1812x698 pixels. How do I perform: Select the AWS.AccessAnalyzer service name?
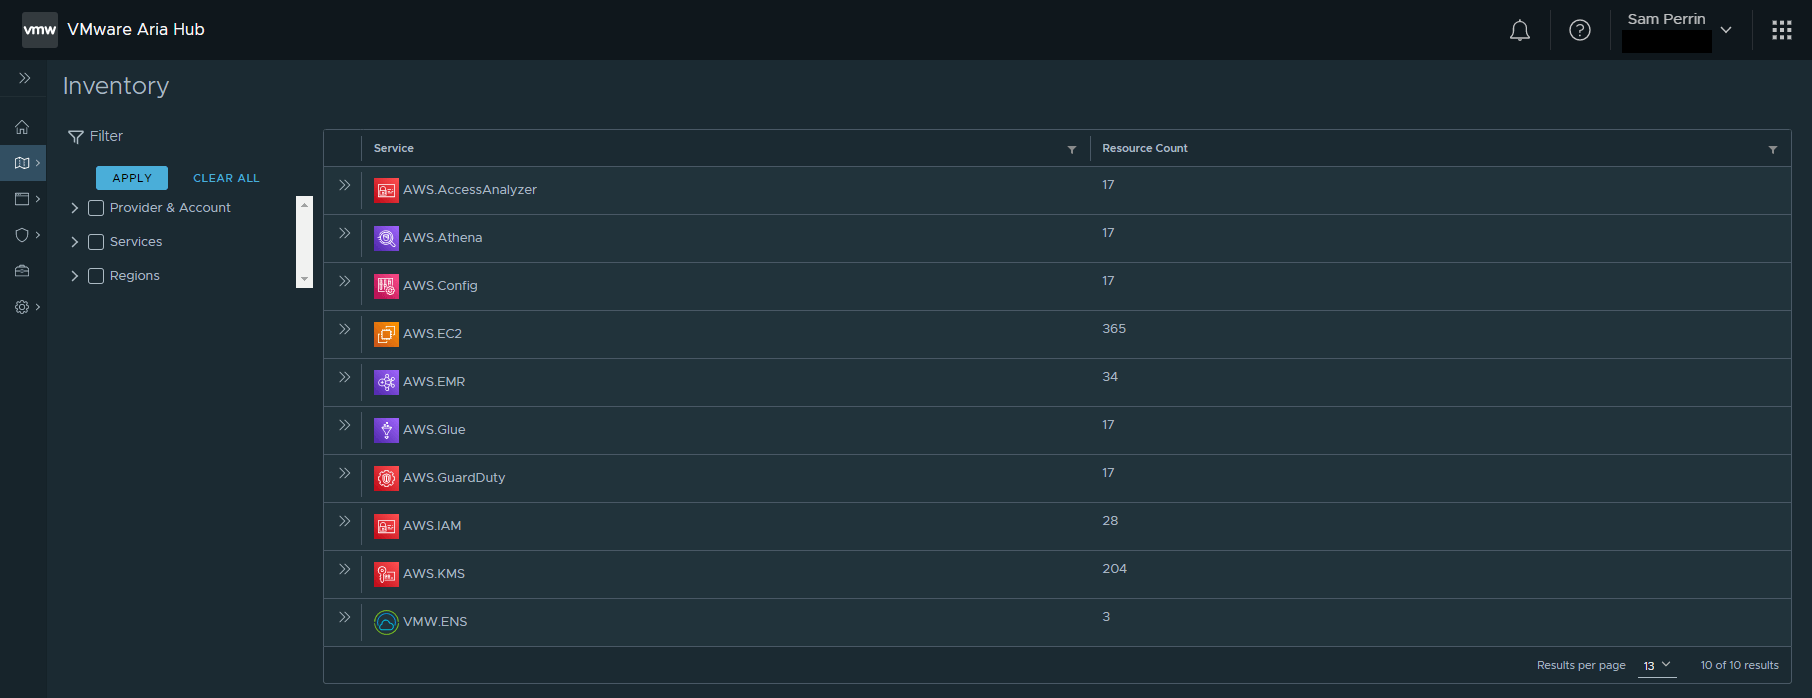coord(470,190)
